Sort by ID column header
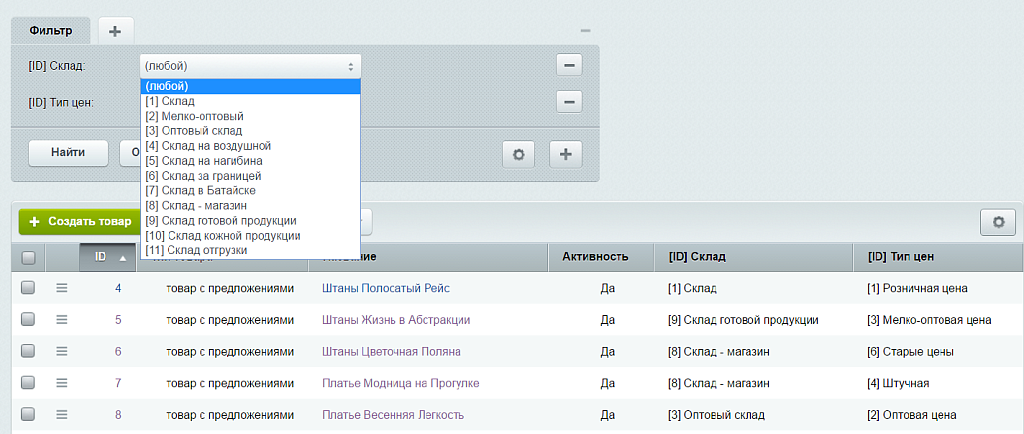1024x434 pixels. pos(105,257)
